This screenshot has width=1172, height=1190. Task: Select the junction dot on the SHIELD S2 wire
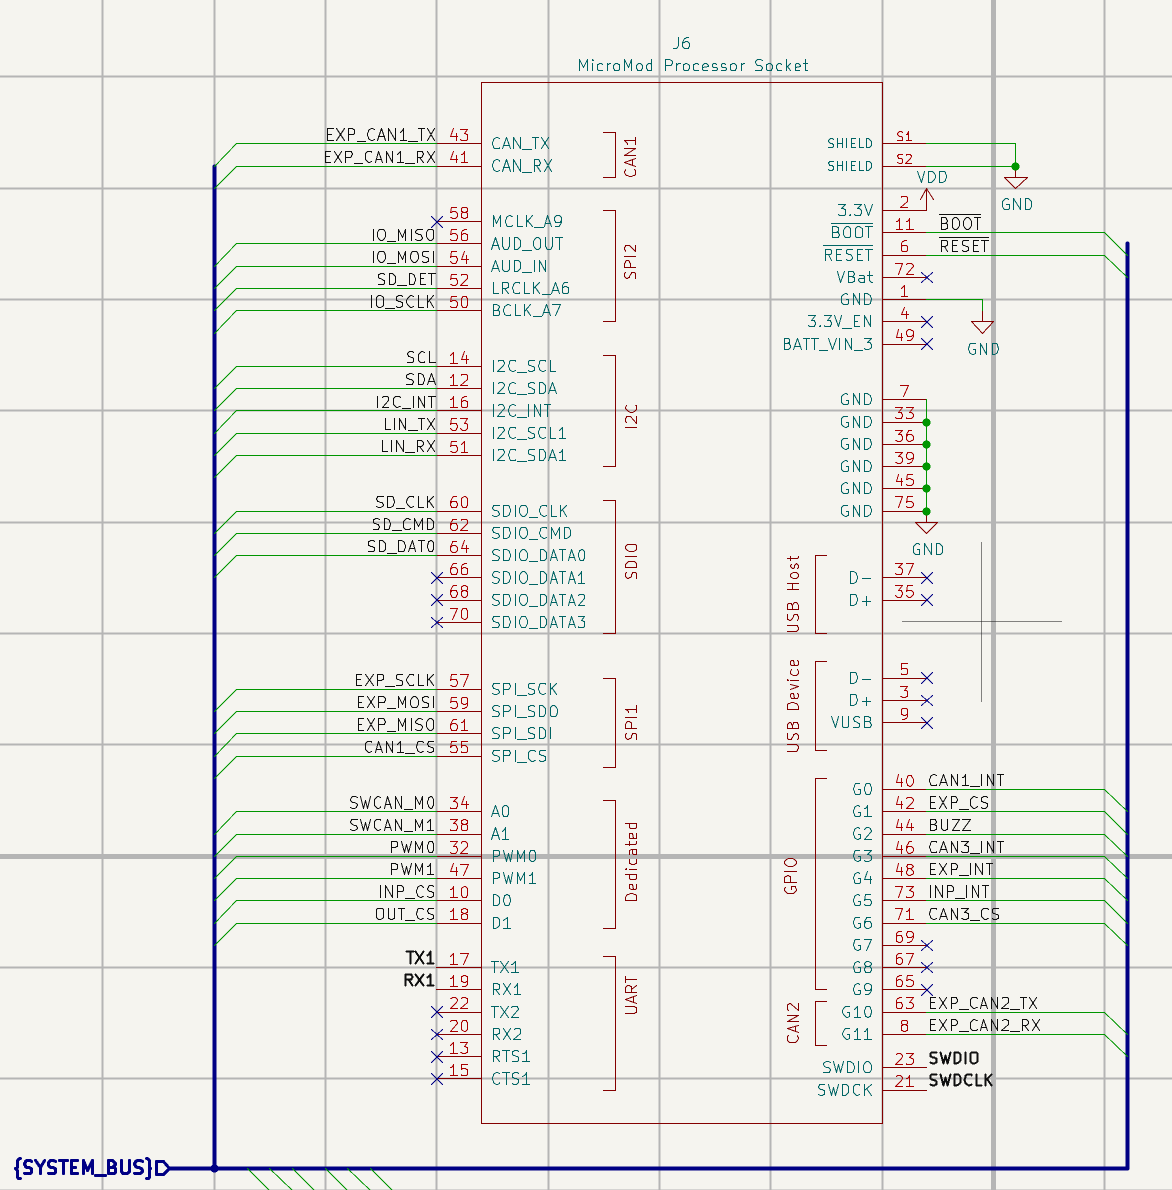click(x=1016, y=166)
